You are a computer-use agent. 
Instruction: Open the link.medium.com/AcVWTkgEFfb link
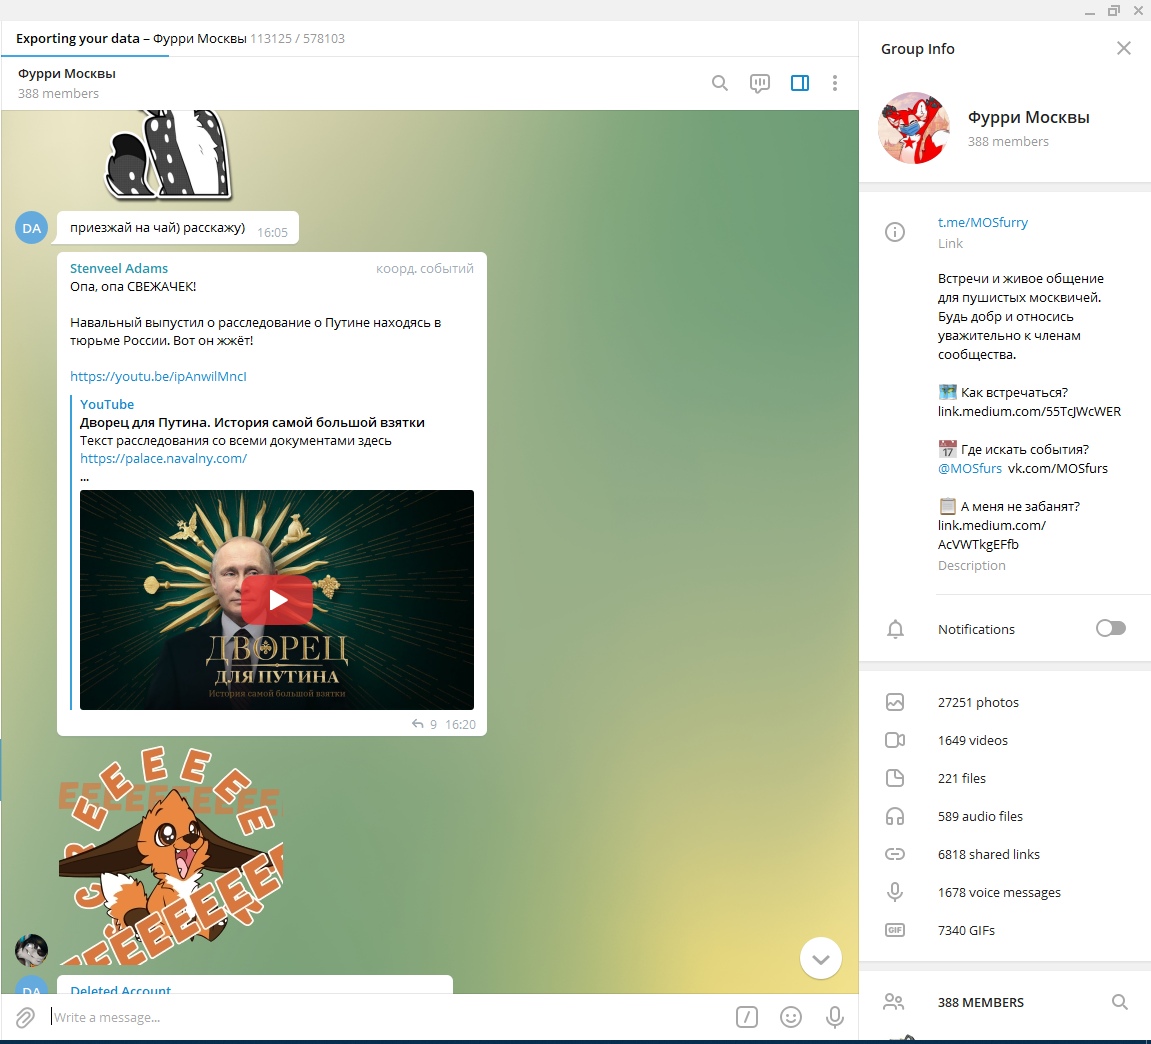(x=992, y=535)
